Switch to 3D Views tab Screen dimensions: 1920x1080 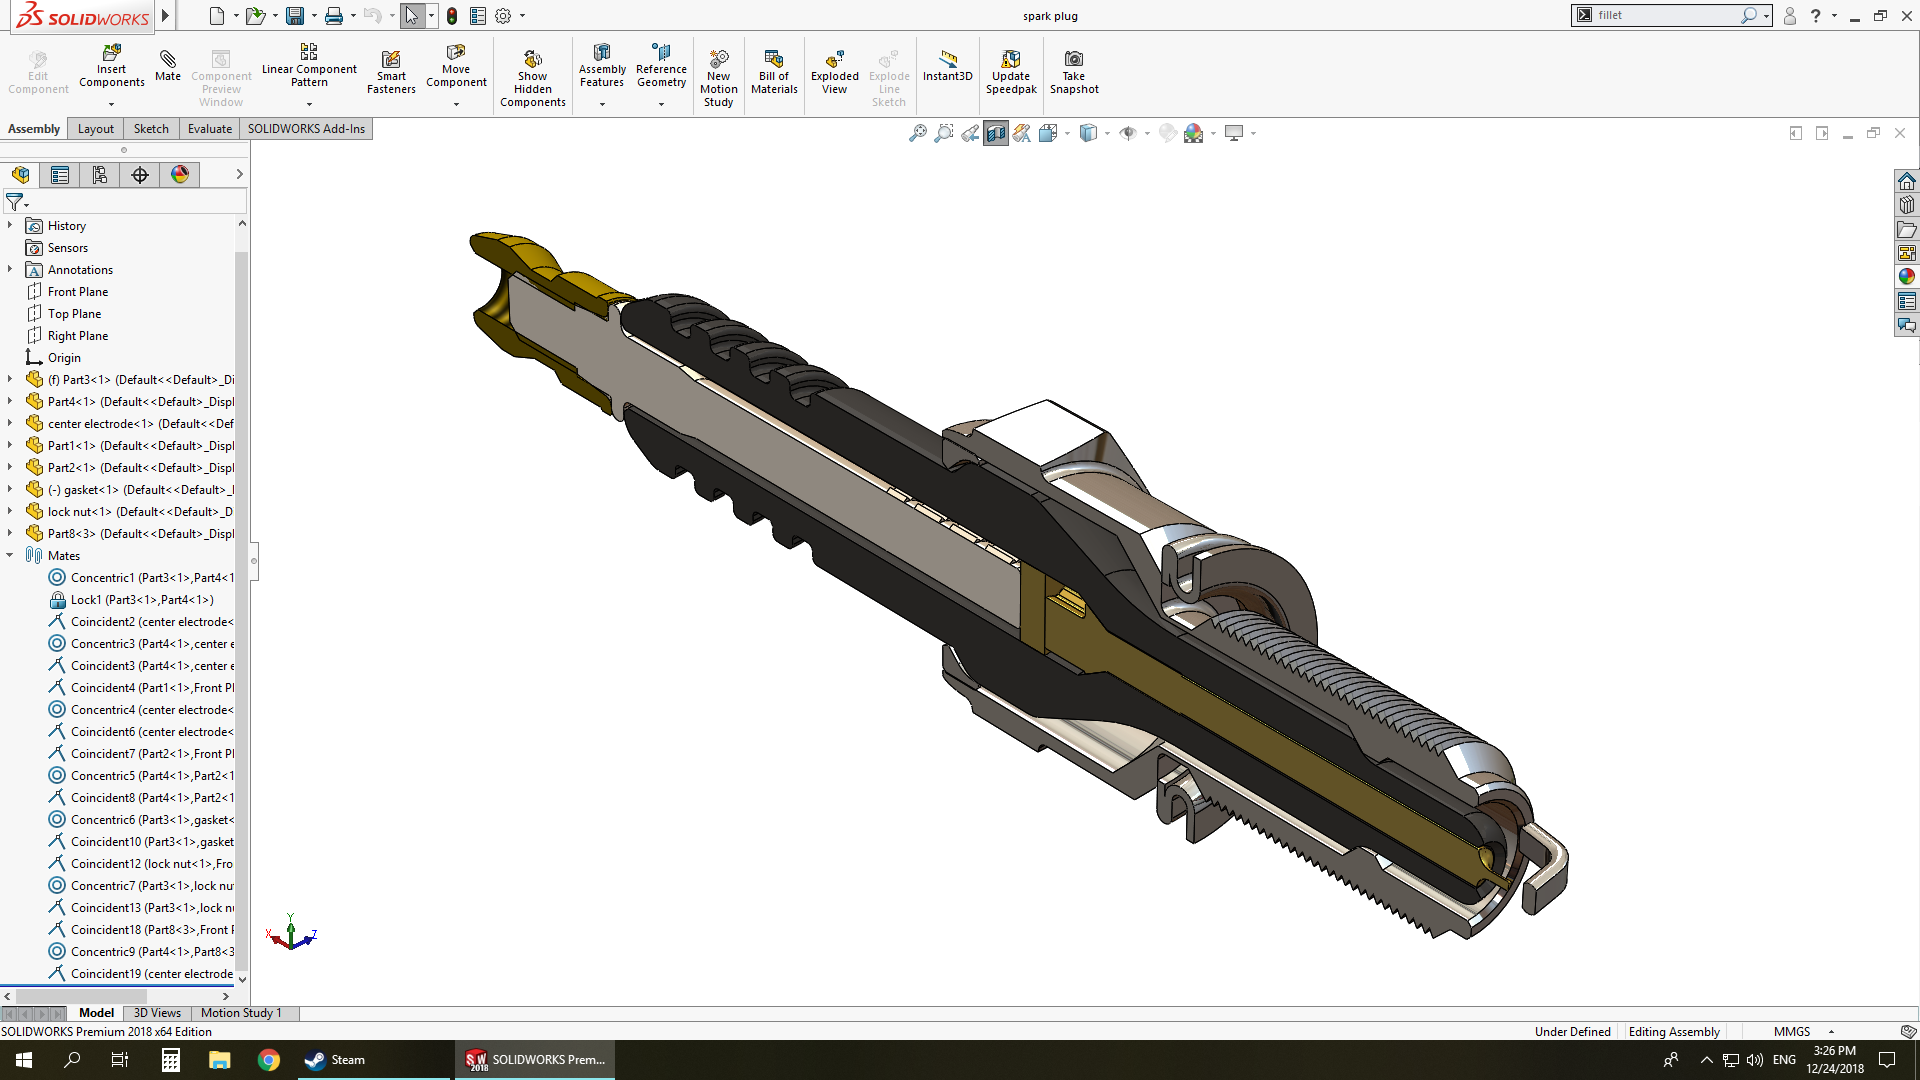[157, 1013]
